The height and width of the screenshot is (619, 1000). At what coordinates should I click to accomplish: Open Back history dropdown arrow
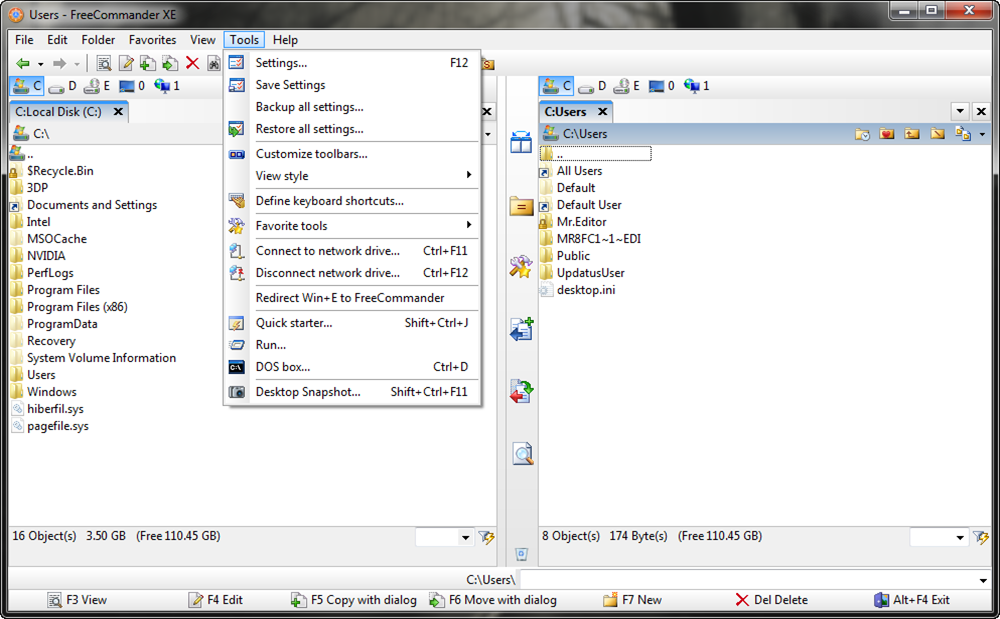[x=40, y=64]
